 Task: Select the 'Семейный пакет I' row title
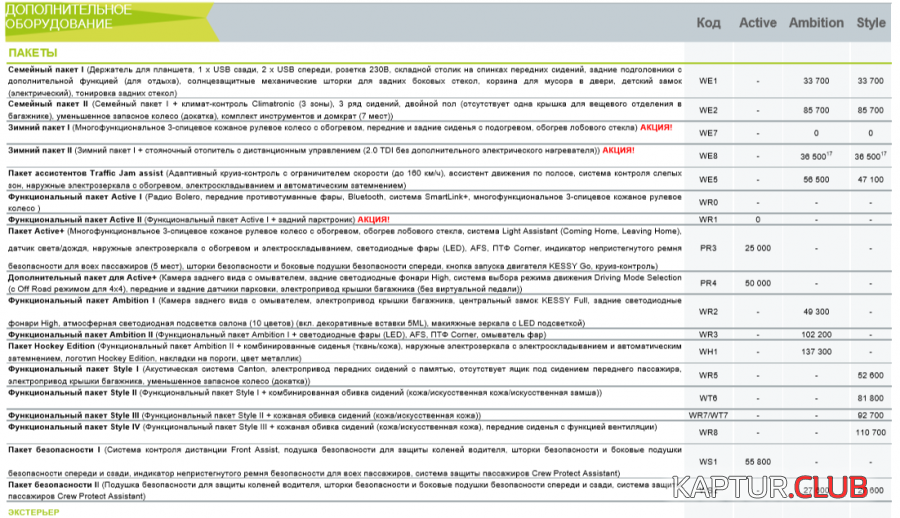point(46,69)
